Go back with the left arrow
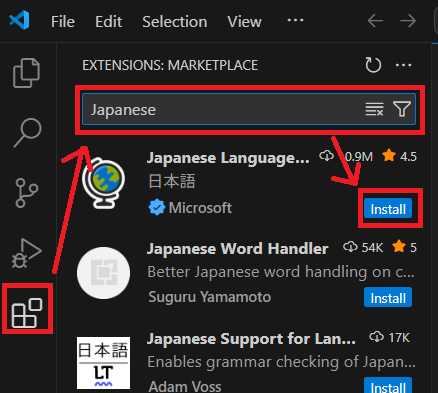438x393 pixels. tap(376, 21)
